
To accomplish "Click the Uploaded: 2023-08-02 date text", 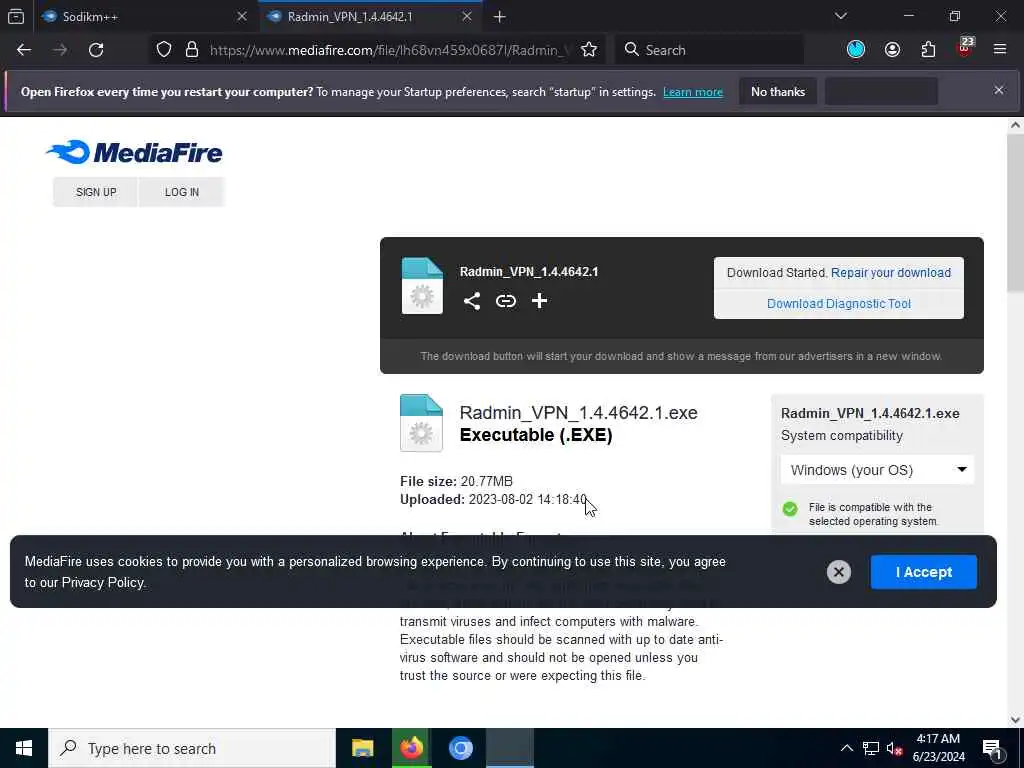I will [x=493, y=500].
